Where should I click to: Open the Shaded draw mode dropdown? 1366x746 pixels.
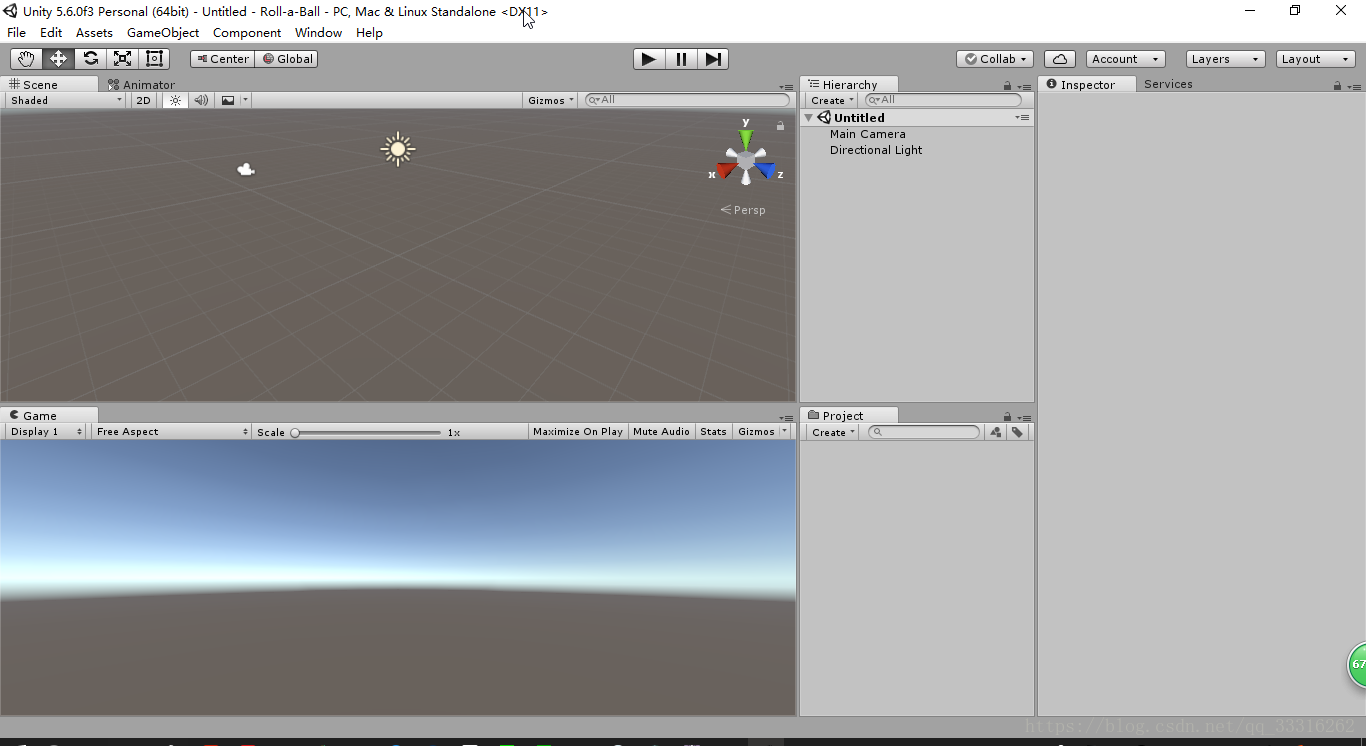pyautogui.click(x=66, y=100)
